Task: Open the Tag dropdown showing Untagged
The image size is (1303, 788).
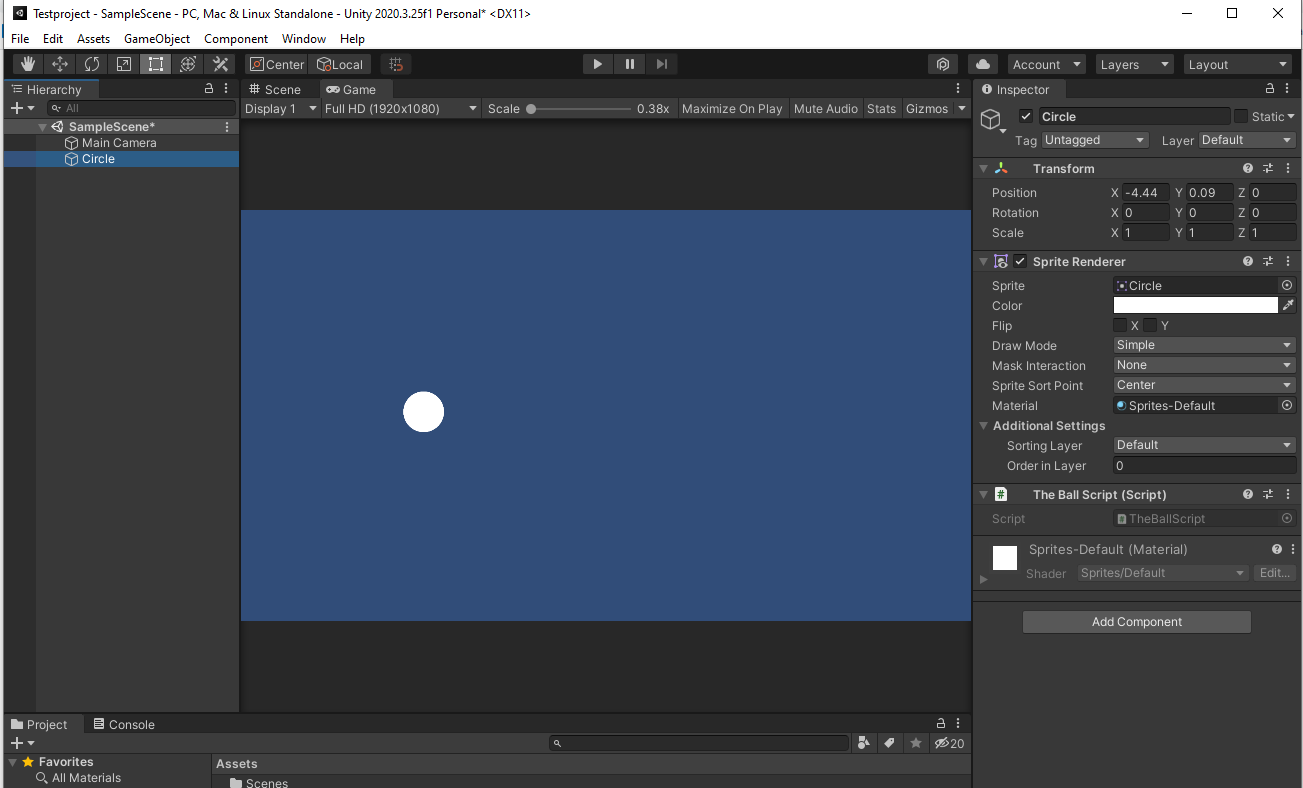Action: 1094,140
